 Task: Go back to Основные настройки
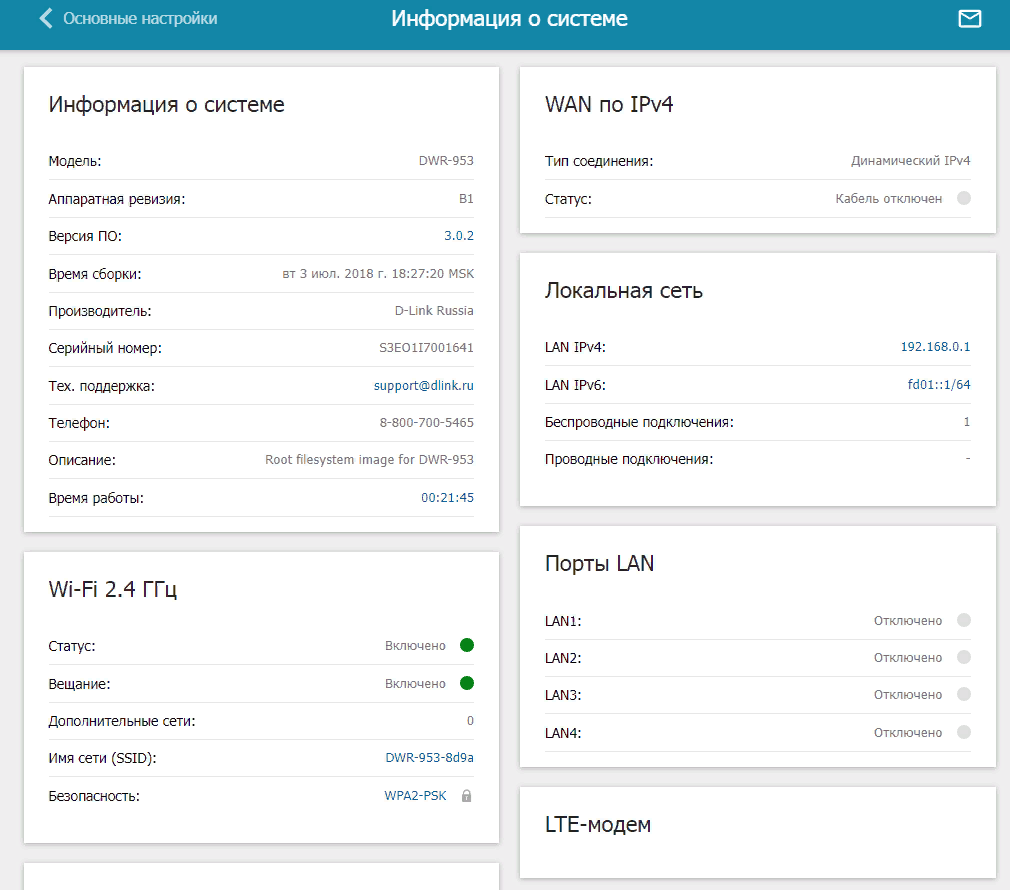click(x=139, y=19)
